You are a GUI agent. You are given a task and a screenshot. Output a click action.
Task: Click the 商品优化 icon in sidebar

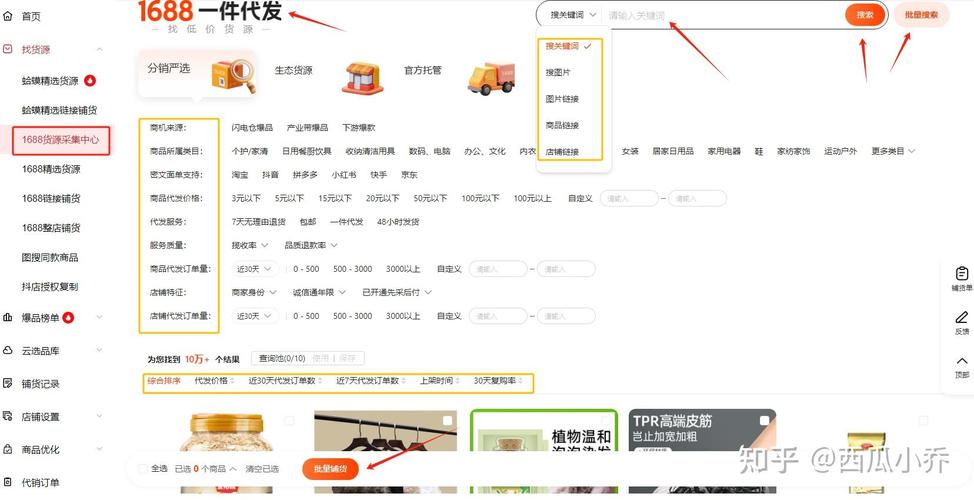(x=8, y=449)
